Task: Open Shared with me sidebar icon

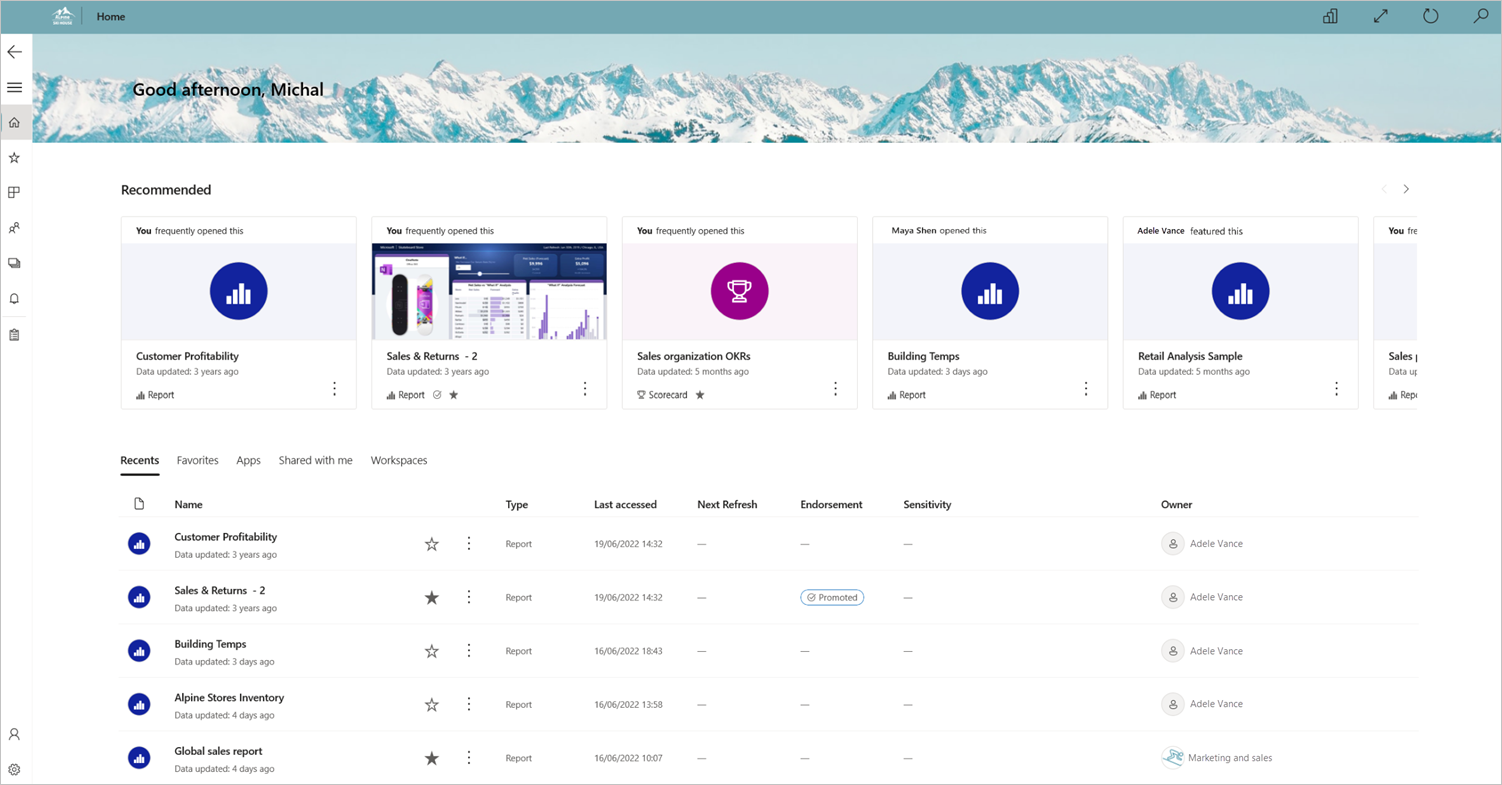Action: point(14,228)
